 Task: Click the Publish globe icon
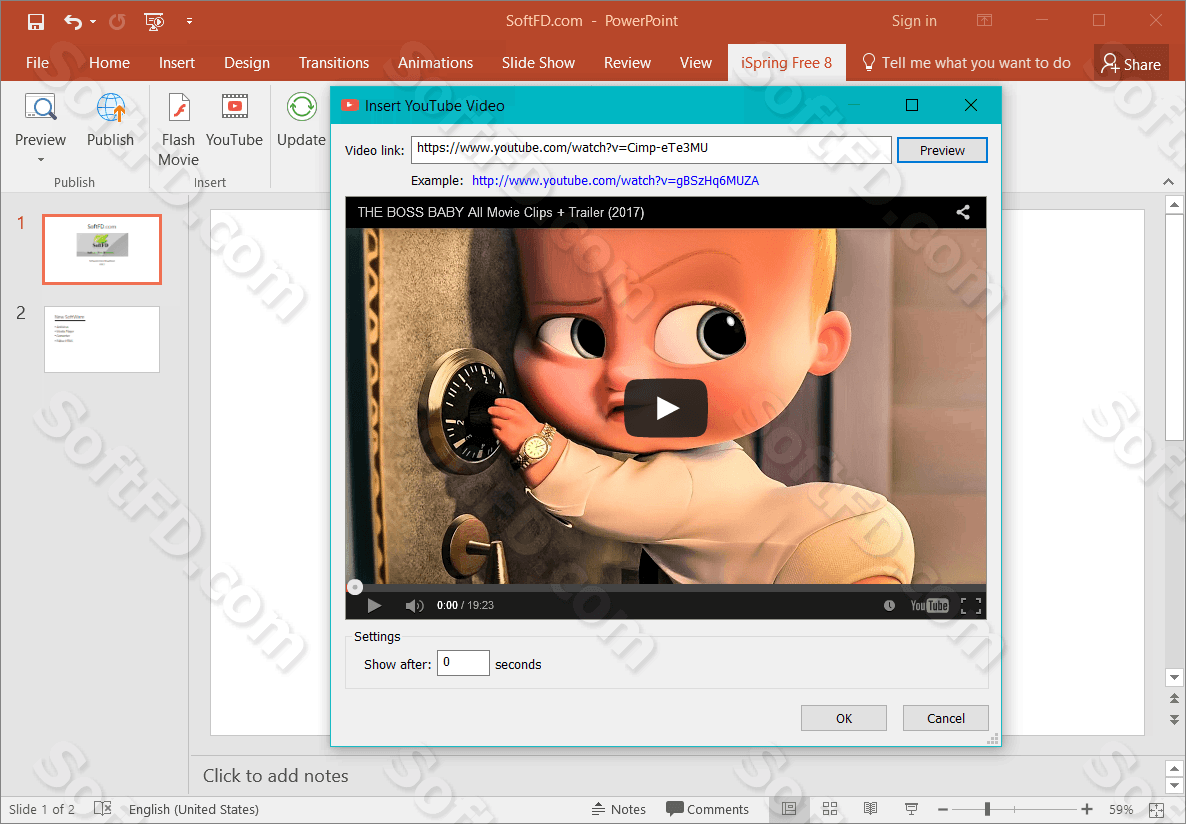coord(110,107)
